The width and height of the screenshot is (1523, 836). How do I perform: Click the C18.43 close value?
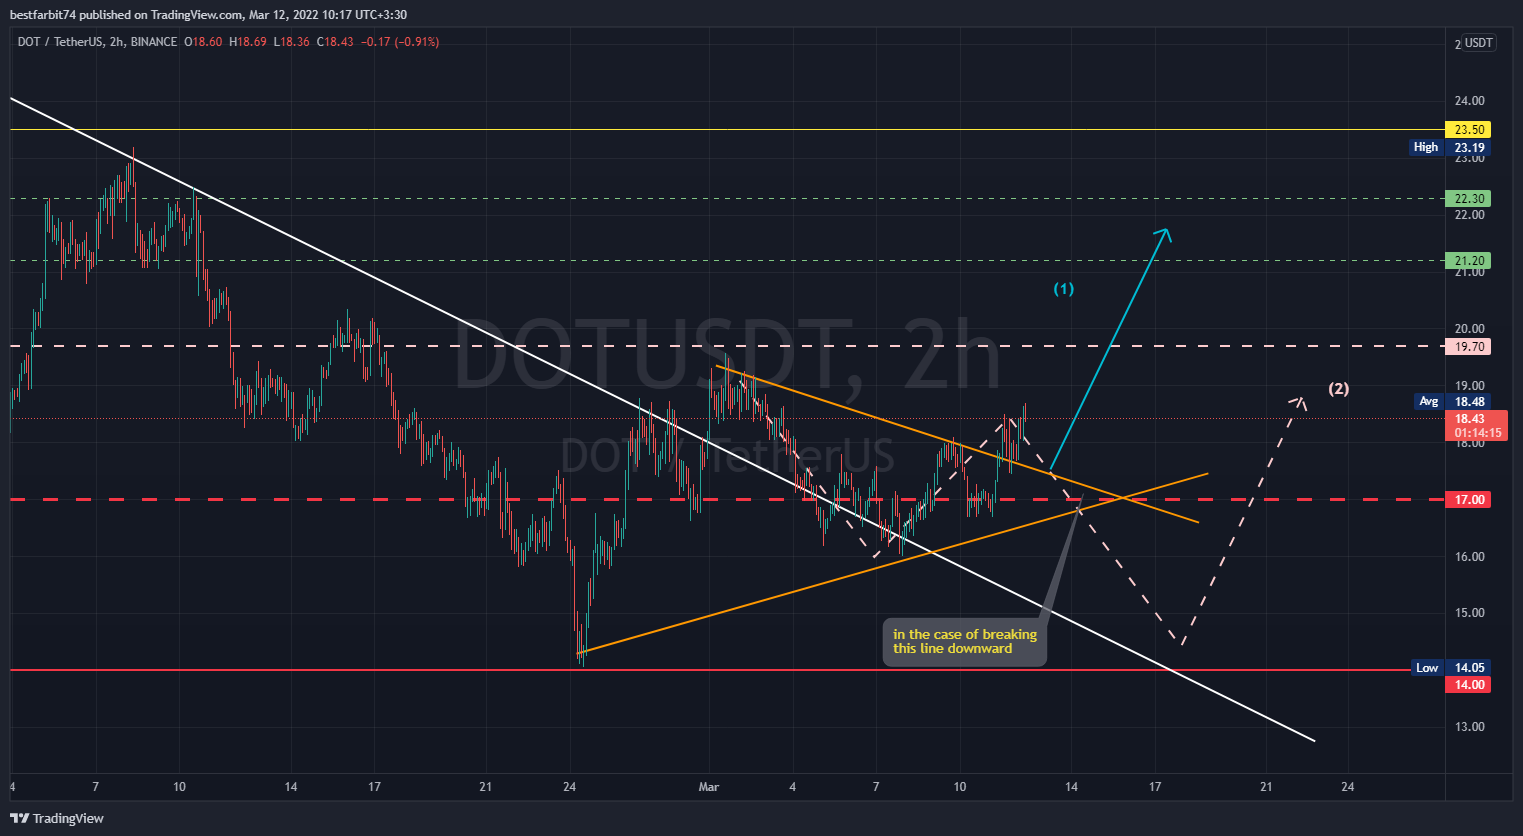[x=335, y=42]
